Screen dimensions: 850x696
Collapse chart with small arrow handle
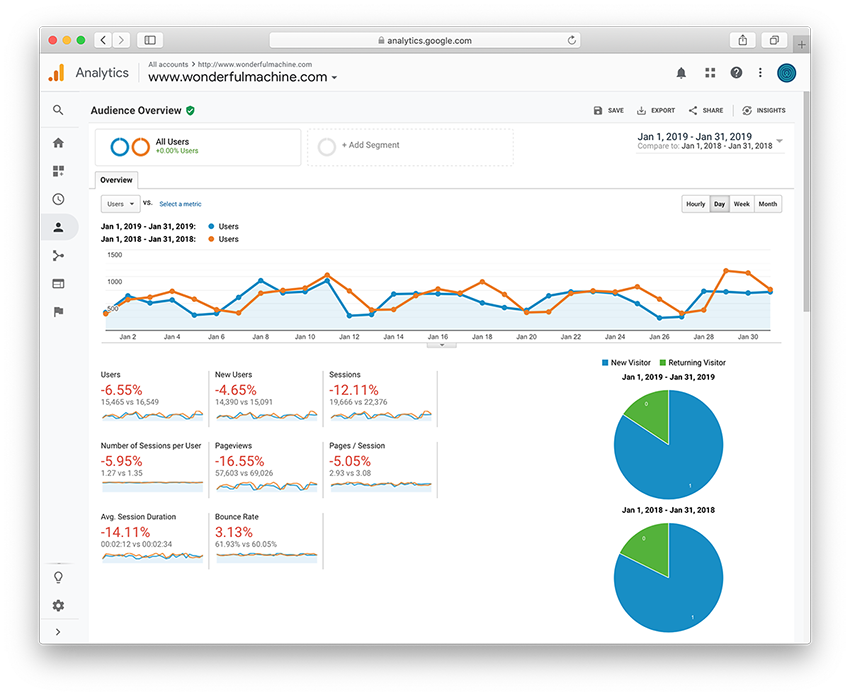(x=441, y=345)
